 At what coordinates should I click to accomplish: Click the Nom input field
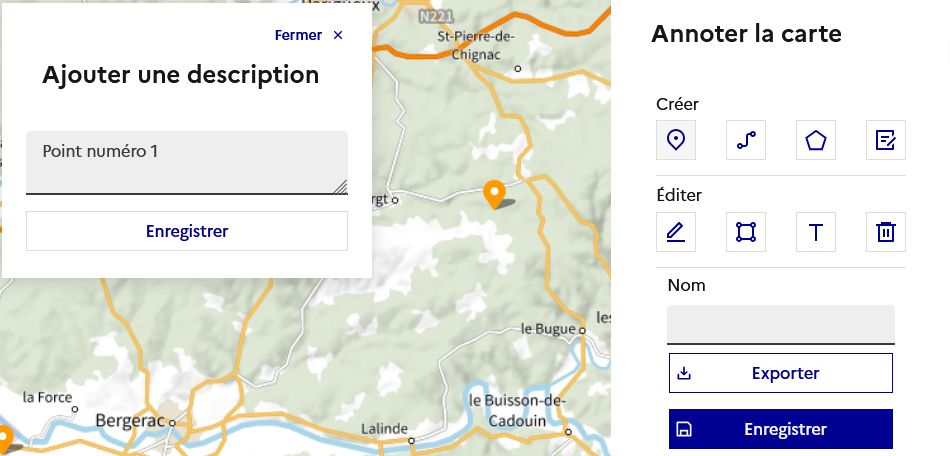780,324
